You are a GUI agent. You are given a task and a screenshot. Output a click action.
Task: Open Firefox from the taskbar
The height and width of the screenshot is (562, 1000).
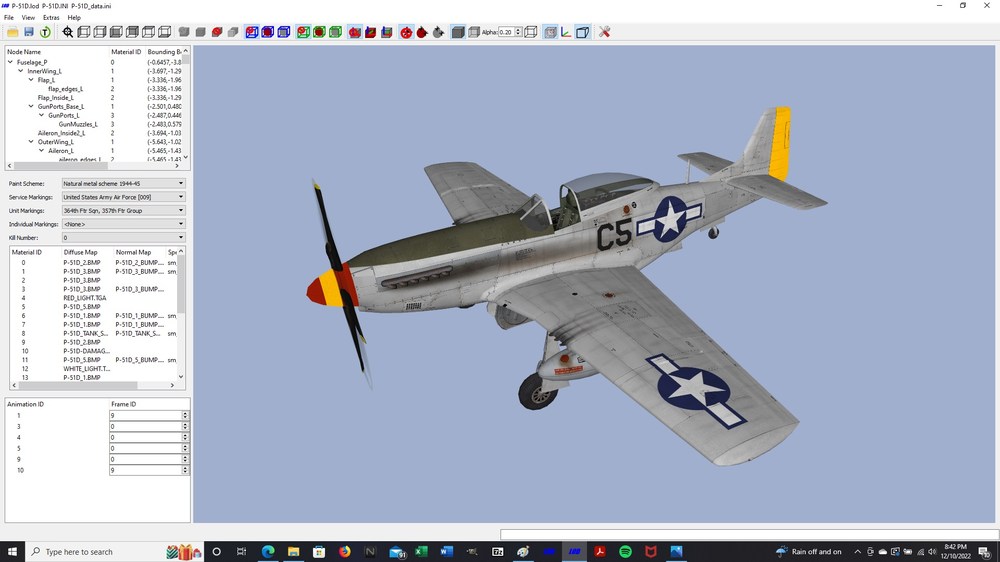pyautogui.click(x=344, y=552)
